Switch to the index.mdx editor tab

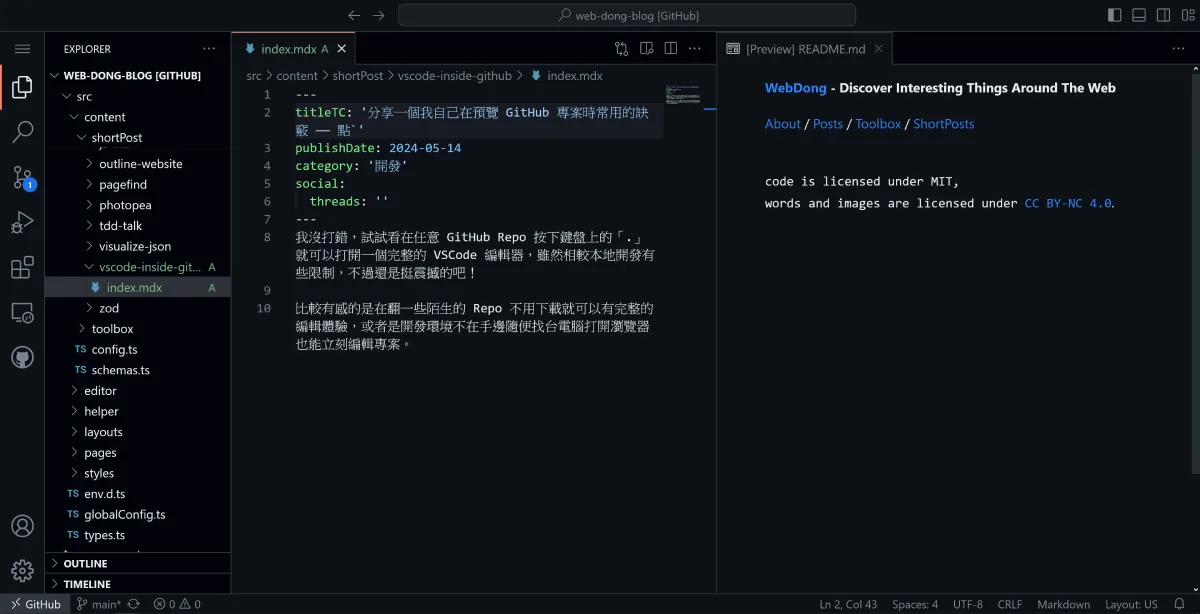coord(287,49)
